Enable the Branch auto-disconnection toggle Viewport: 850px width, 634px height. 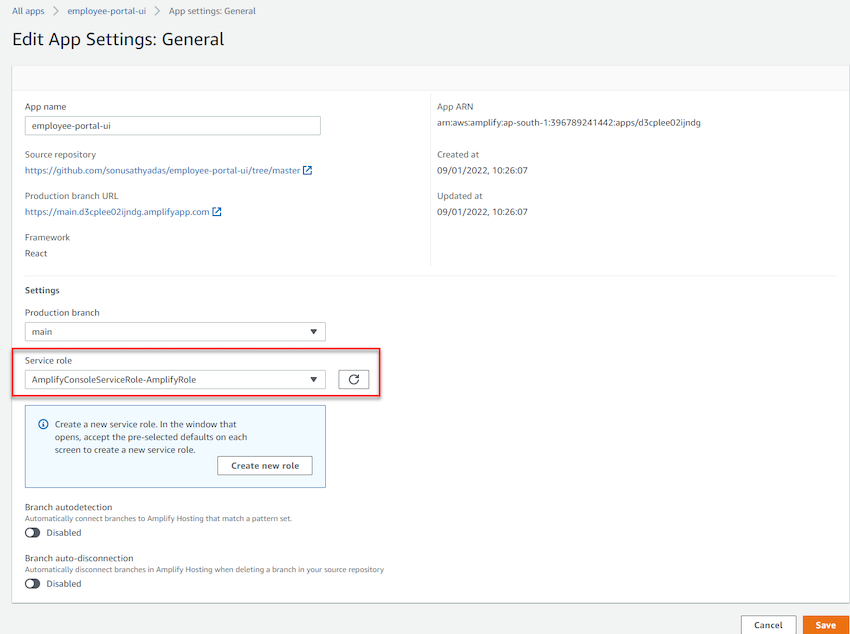pos(33,584)
